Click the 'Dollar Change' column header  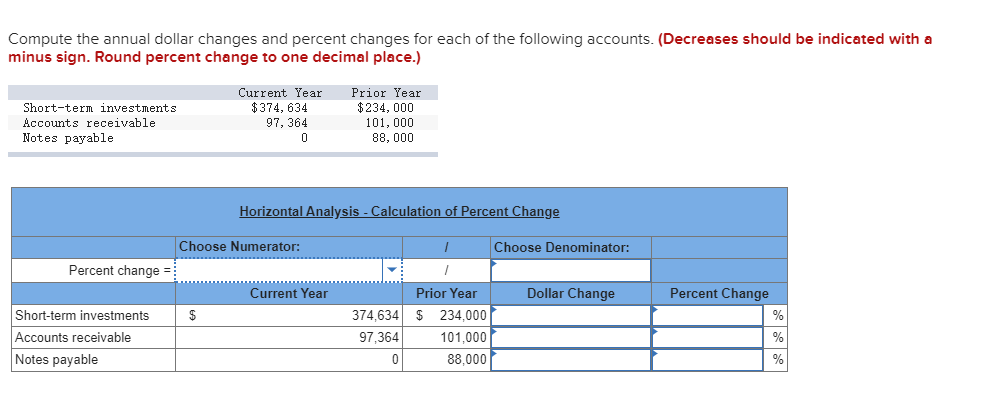tap(571, 293)
